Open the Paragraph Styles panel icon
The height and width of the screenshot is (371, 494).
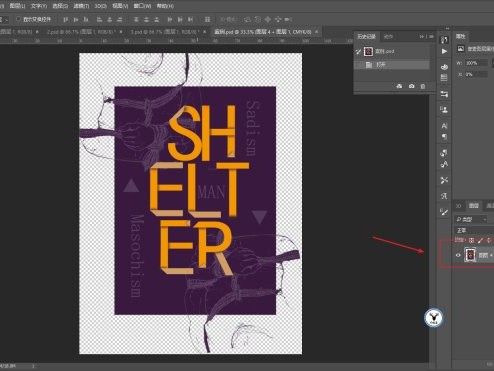click(x=444, y=153)
